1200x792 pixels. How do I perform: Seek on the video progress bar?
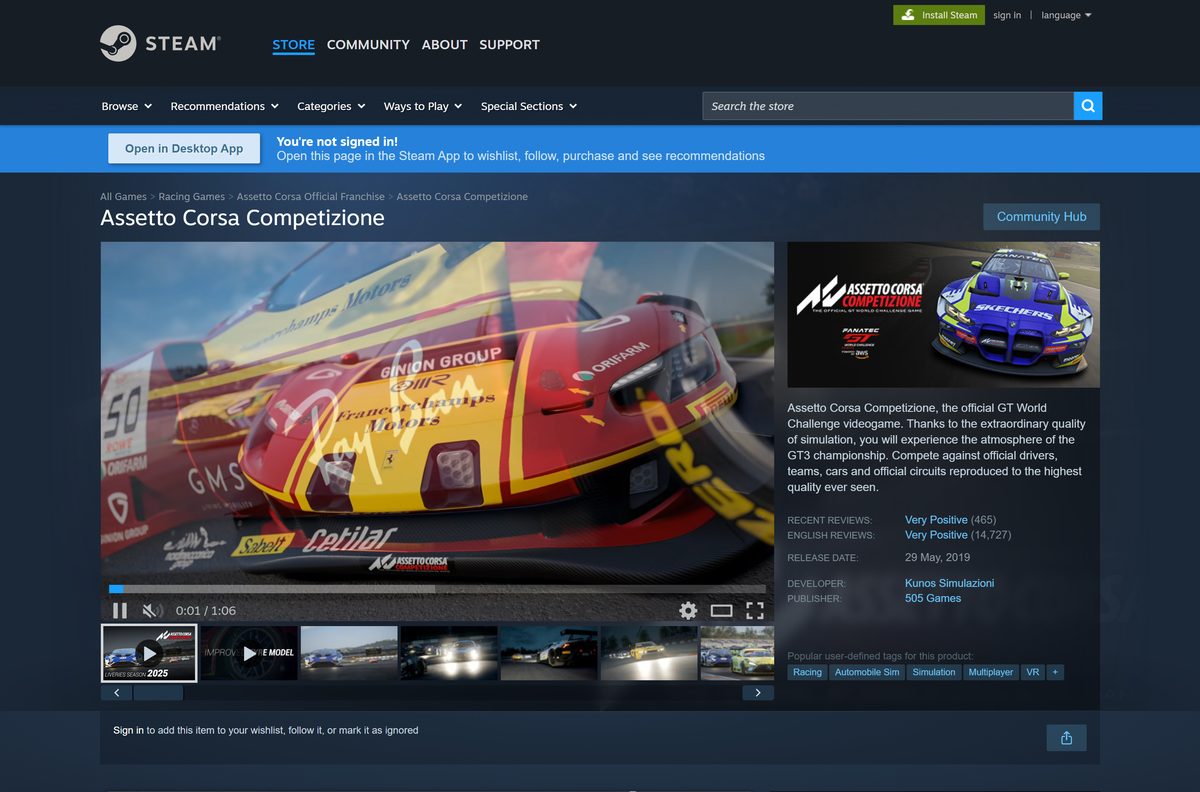click(x=437, y=589)
